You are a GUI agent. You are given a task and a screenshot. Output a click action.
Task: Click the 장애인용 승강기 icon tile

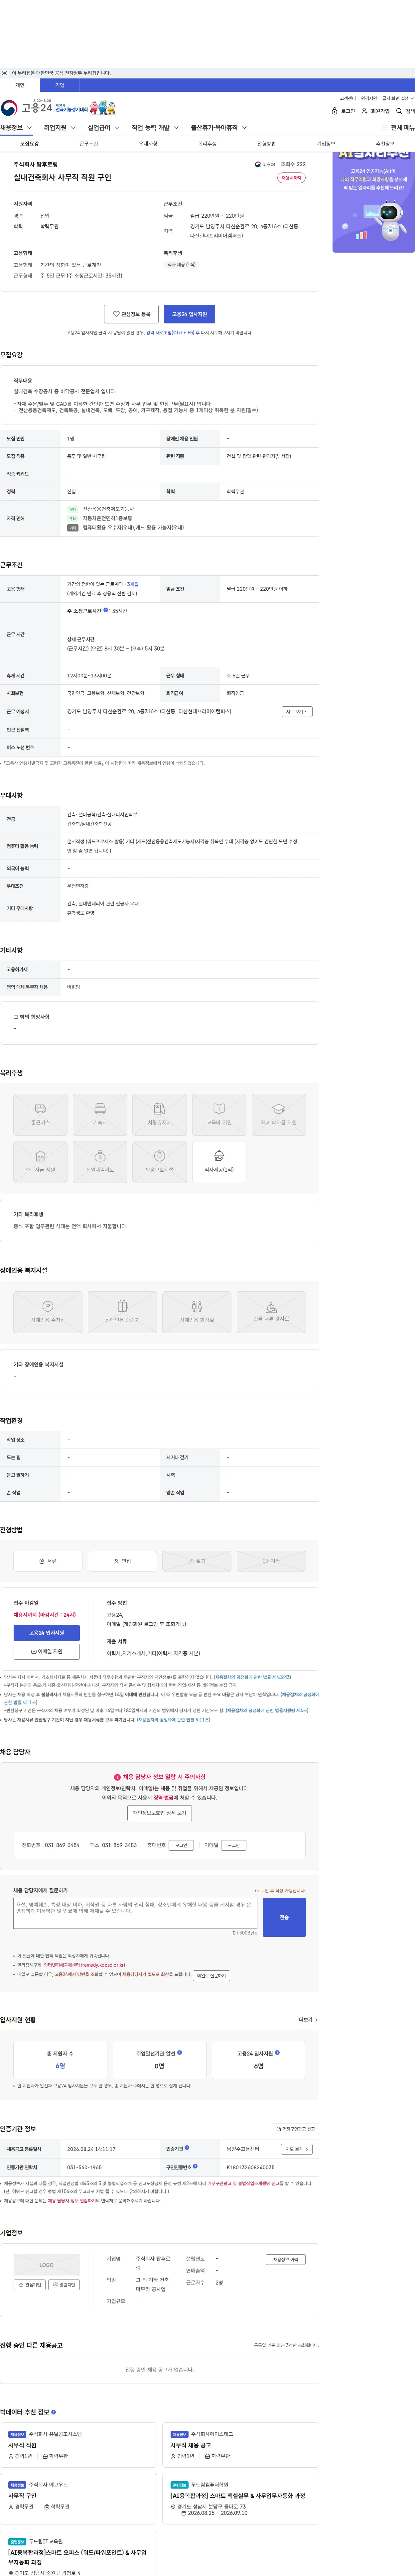pyautogui.click(x=122, y=1312)
